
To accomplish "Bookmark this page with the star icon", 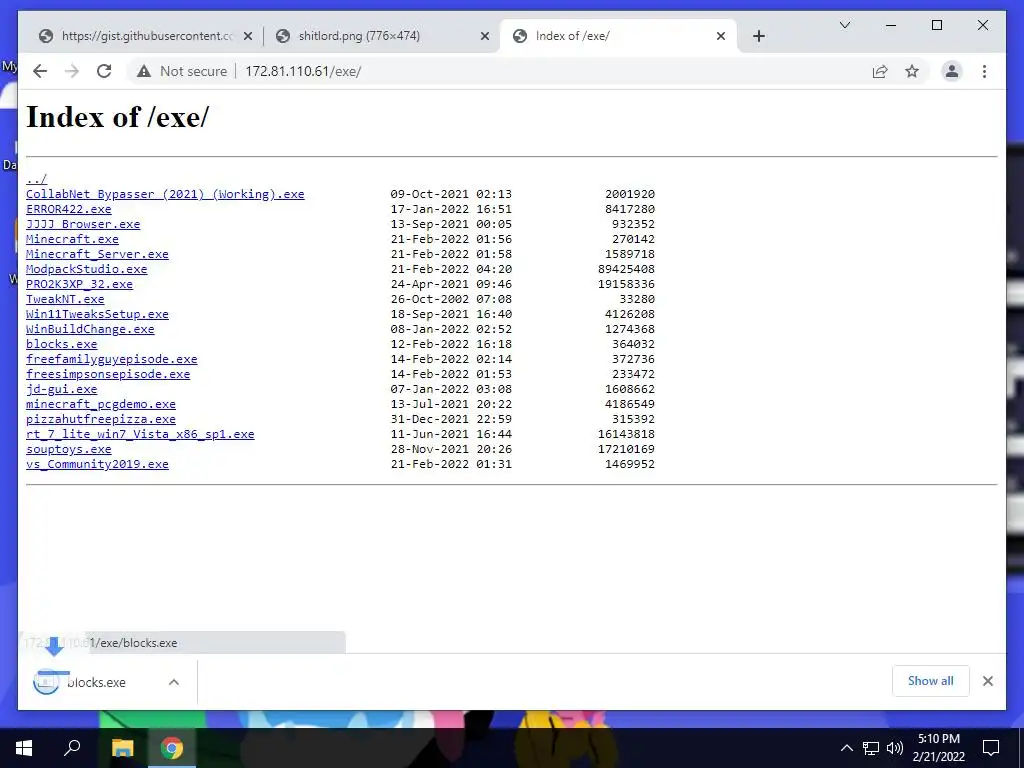I will [912, 71].
